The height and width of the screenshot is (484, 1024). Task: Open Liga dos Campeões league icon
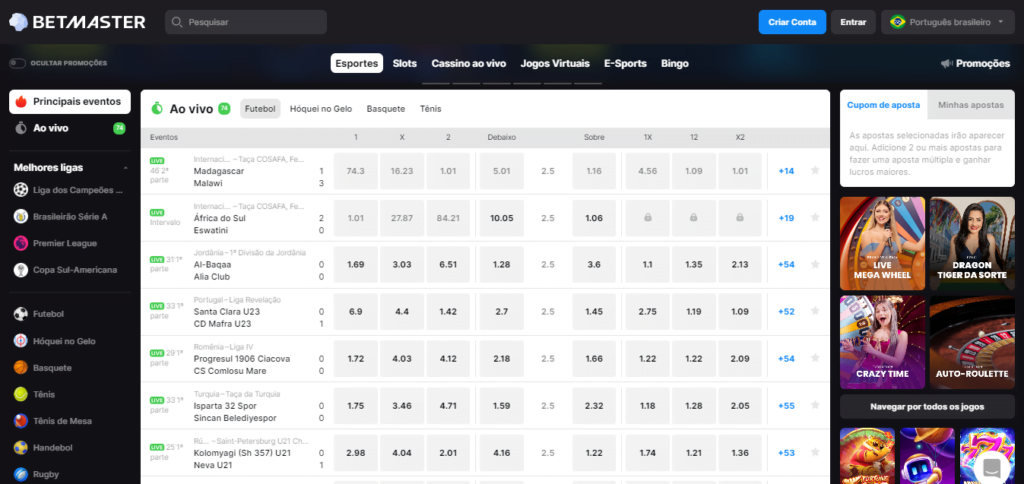21,190
